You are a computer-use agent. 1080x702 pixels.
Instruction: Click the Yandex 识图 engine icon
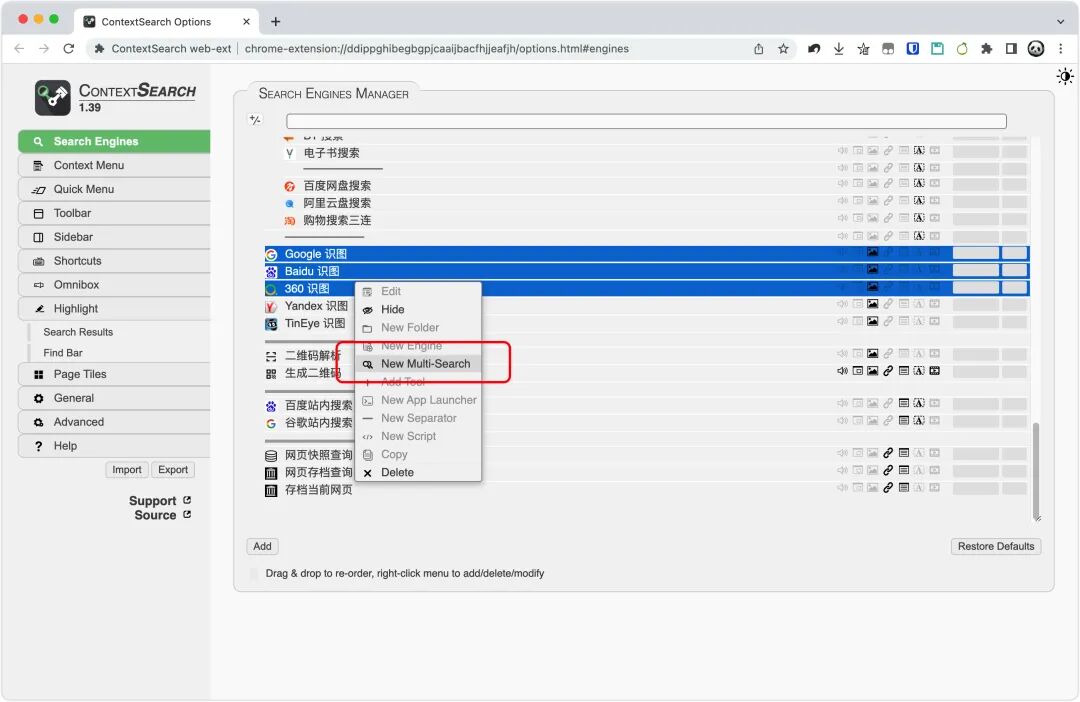tap(271, 306)
